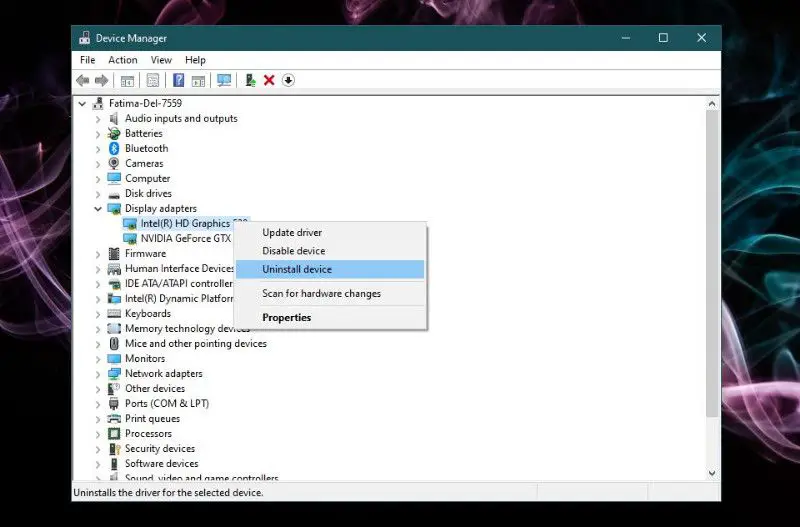Select the Mice and other pointing devices icon
Viewport: 800px width, 527px height.
pos(114,344)
